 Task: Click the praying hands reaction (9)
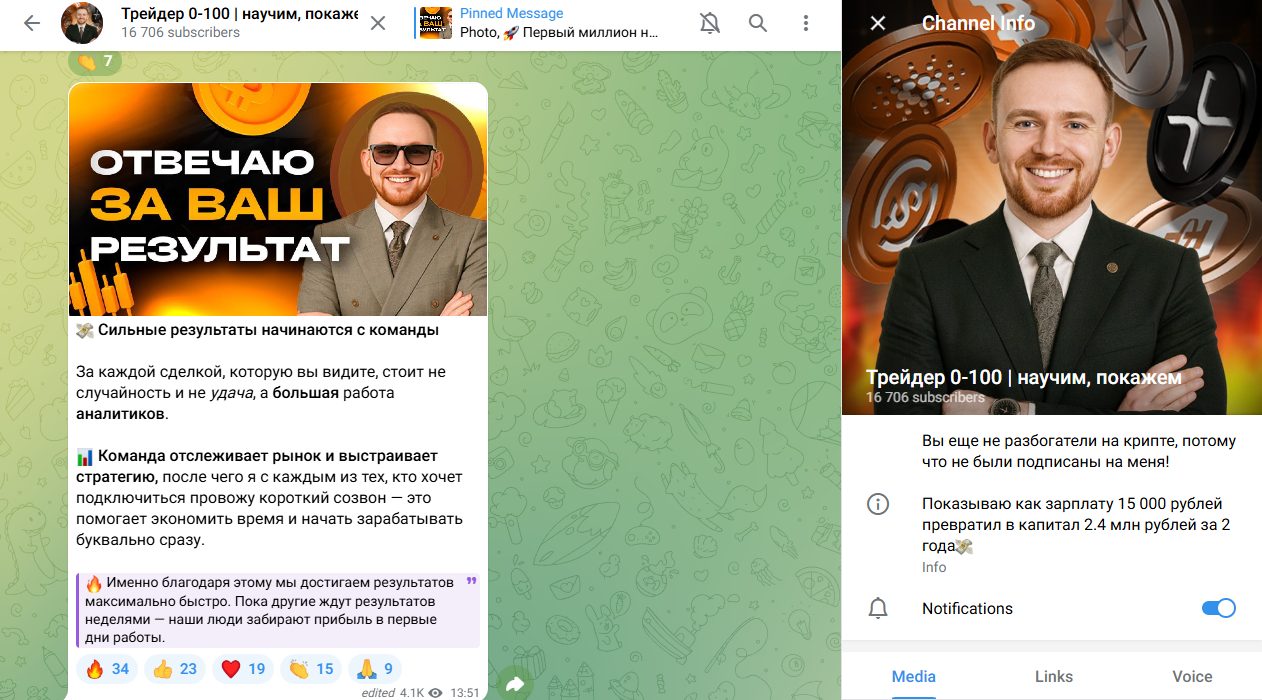[x=374, y=669]
